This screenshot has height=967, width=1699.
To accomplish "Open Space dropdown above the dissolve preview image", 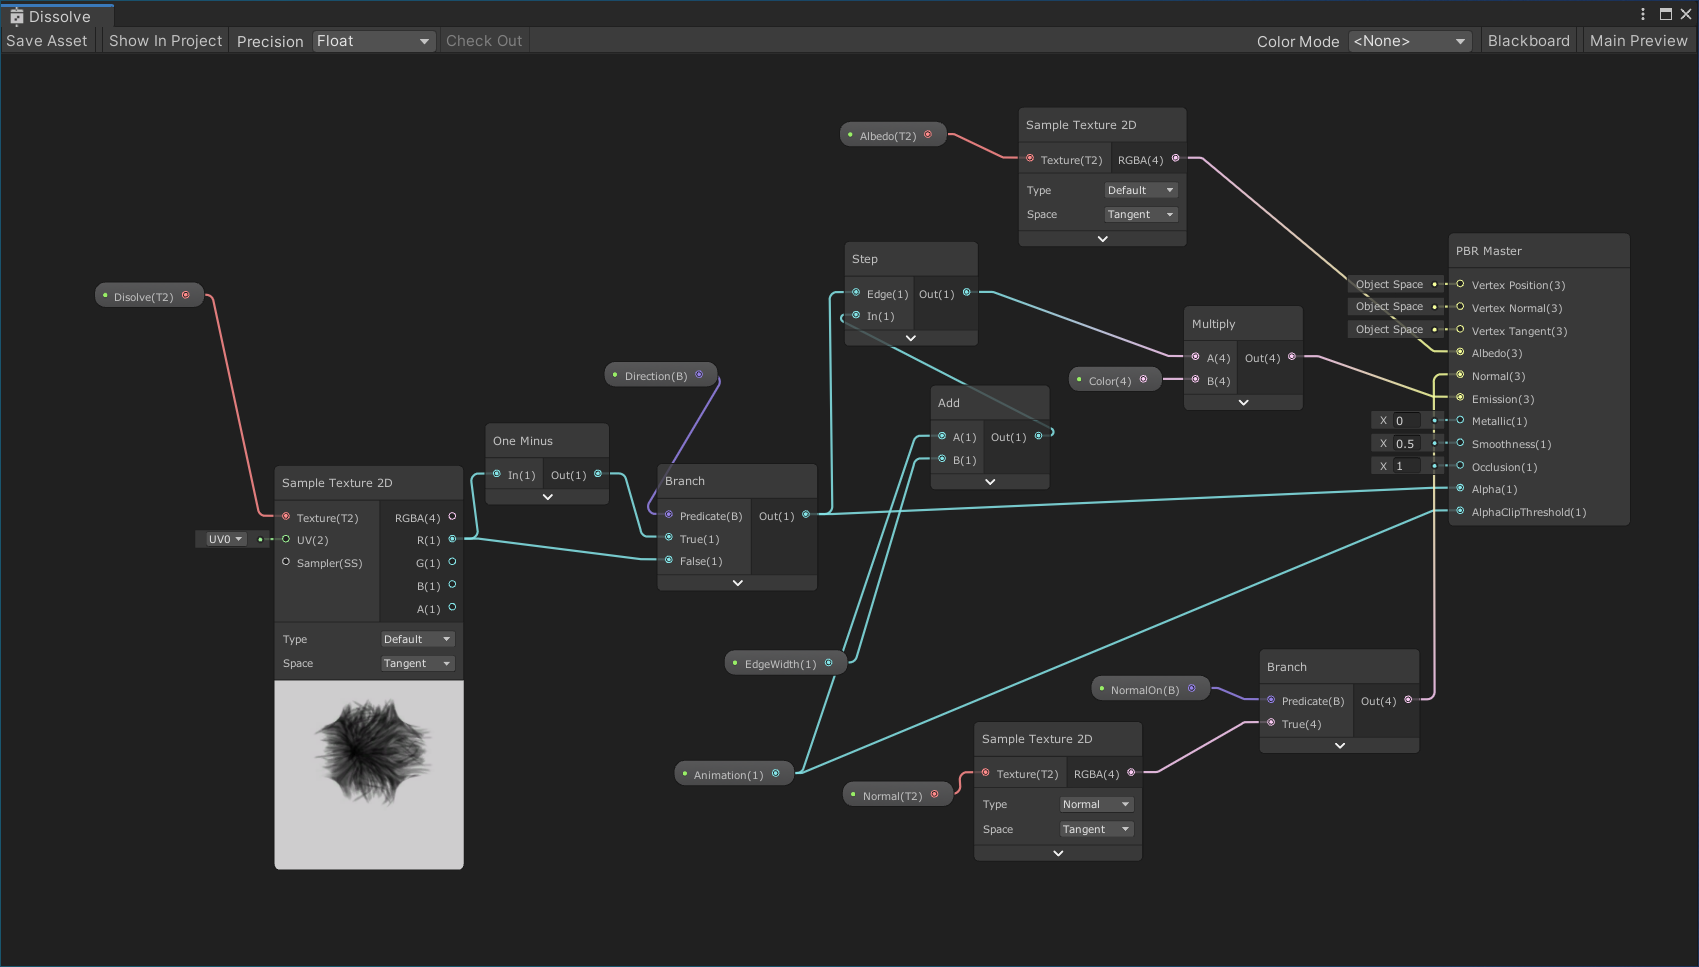I will (418, 663).
